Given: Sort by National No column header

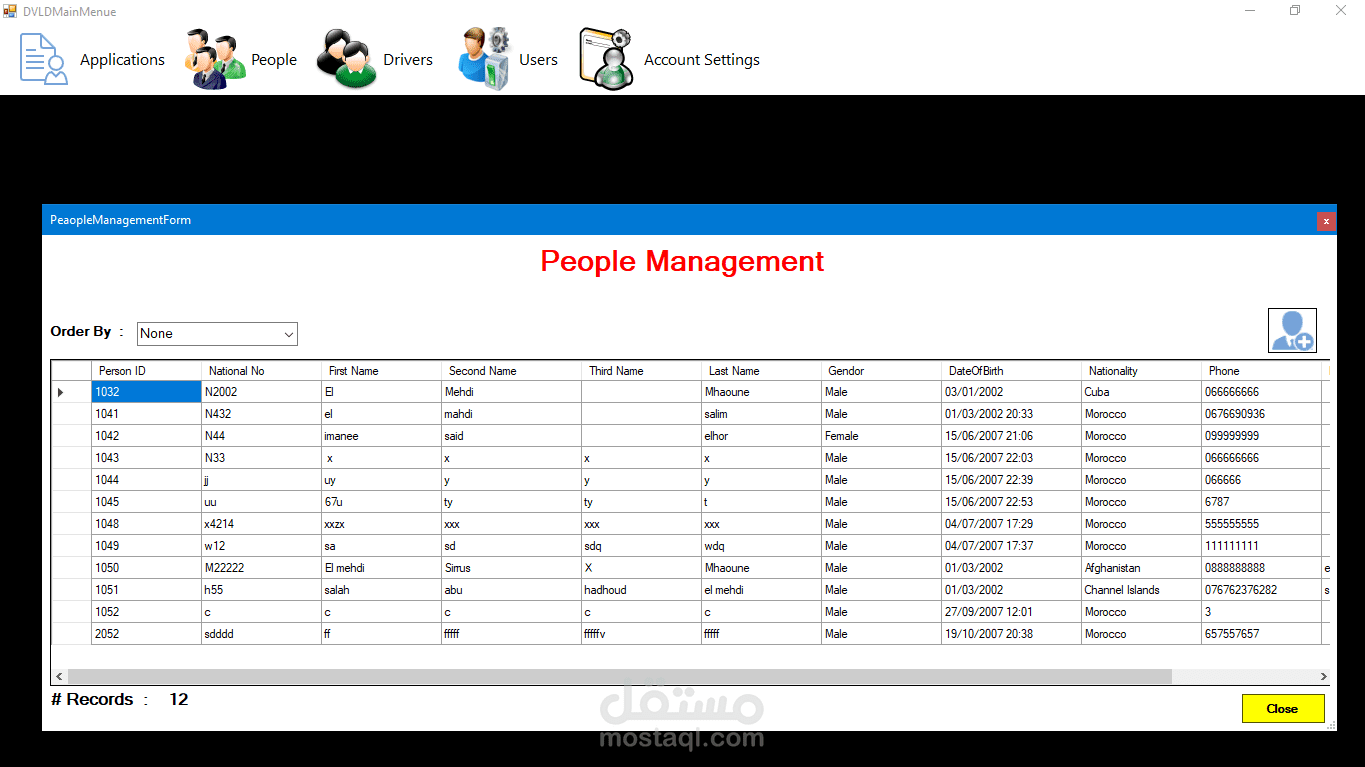Looking at the screenshot, I should coord(261,371).
